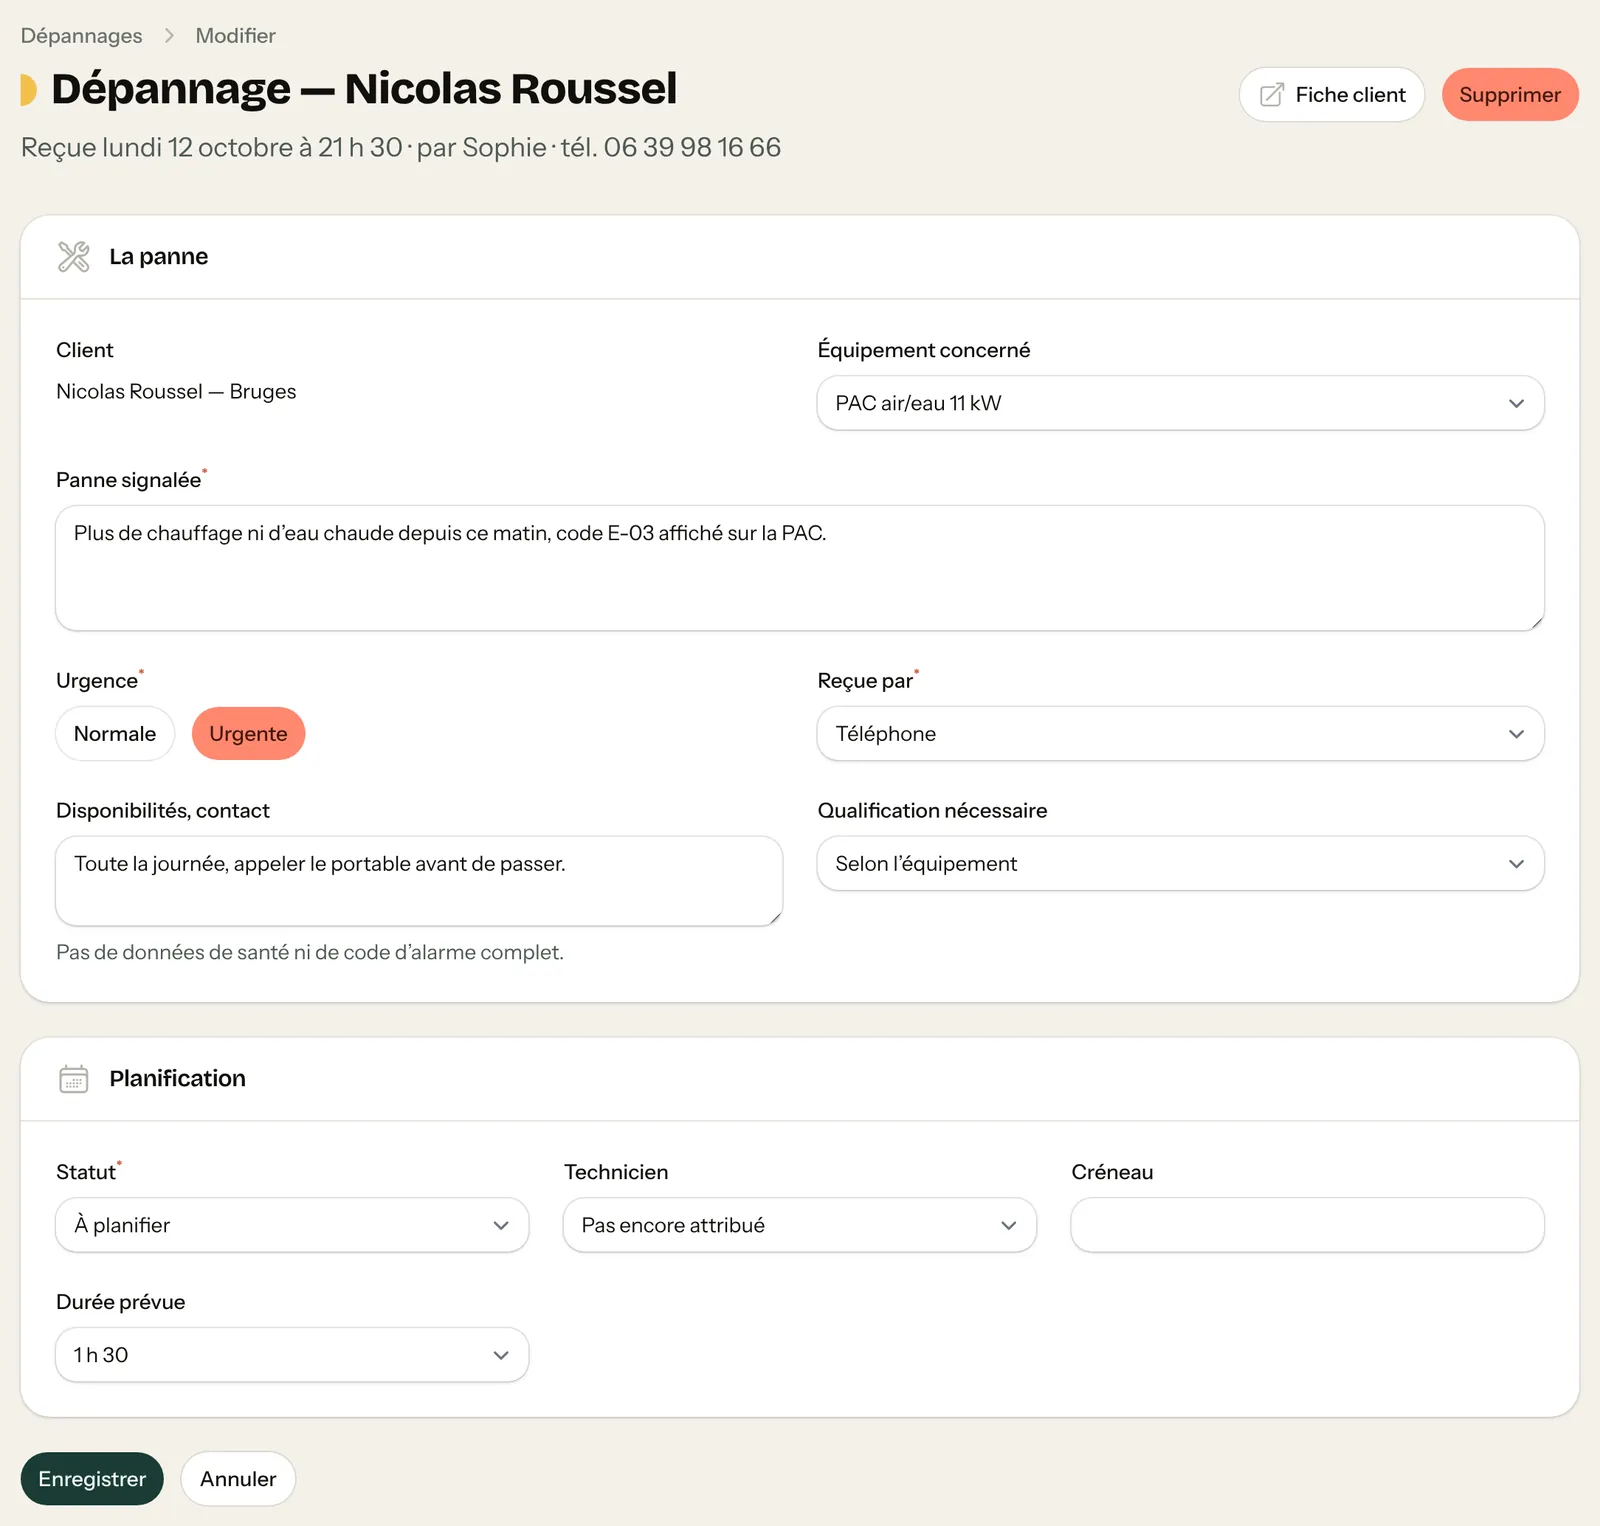Click the Annuler button
1600x1526 pixels.
(238, 1479)
